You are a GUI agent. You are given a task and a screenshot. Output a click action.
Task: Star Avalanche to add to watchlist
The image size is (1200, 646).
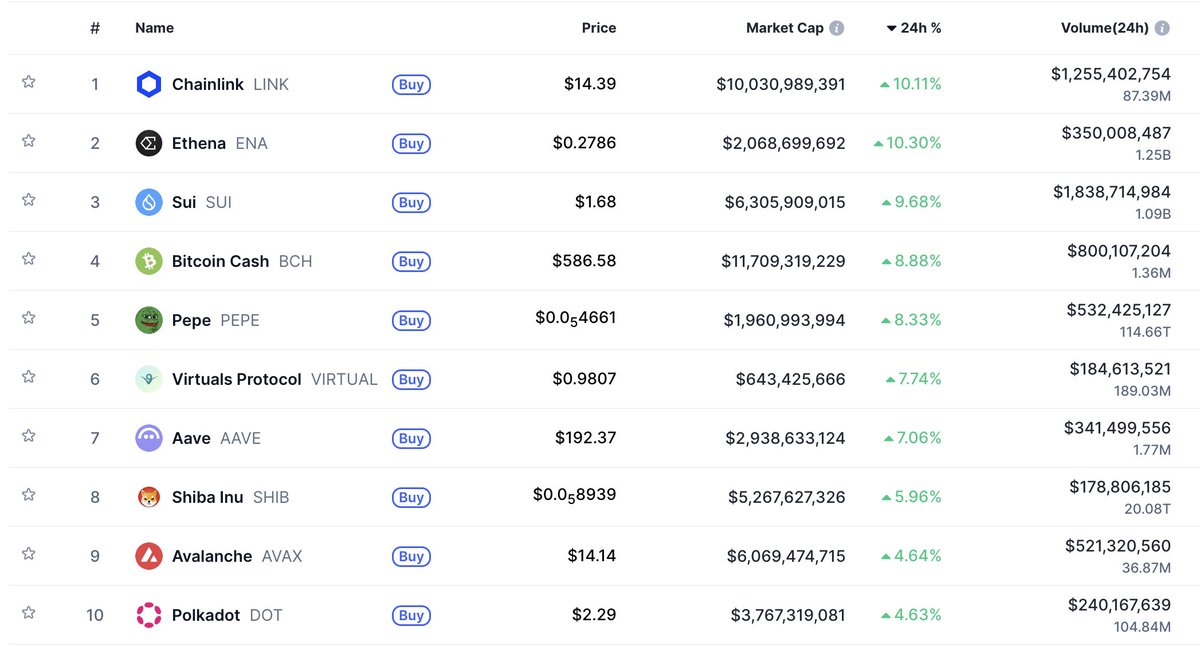tap(29, 554)
